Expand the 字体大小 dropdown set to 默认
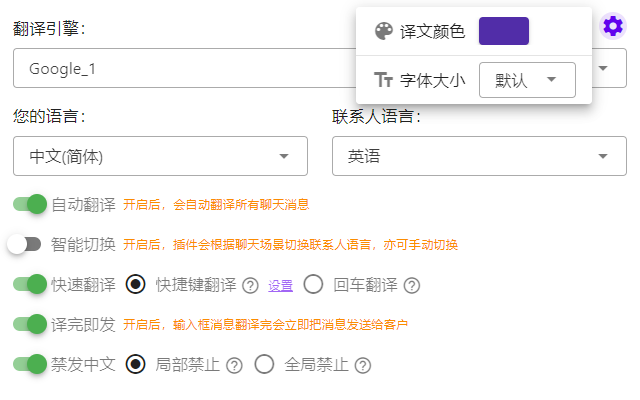Viewport: 640px width, 400px height. tap(527, 80)
